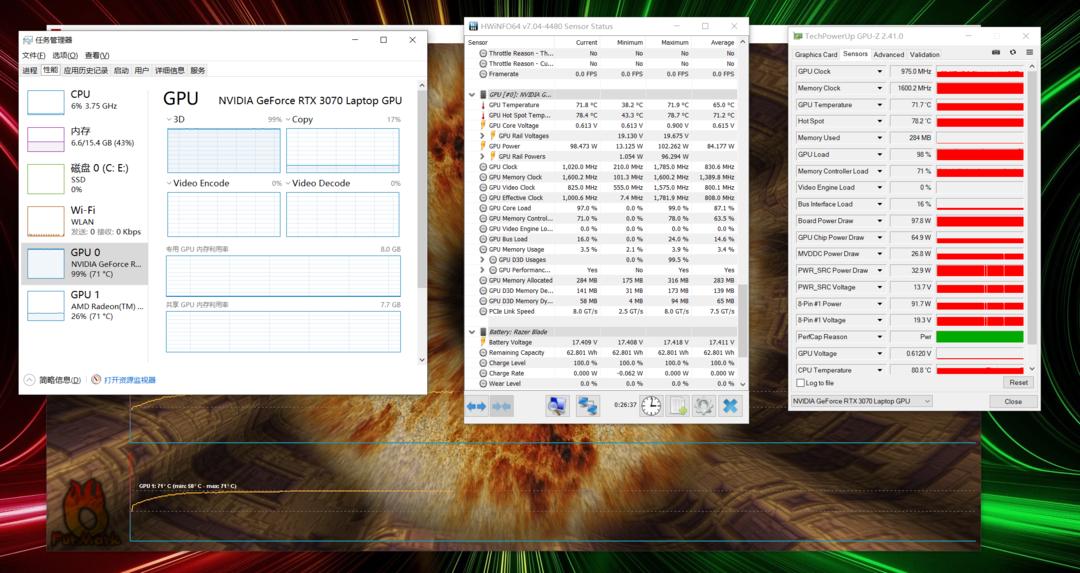
Task: Click HWiNFO log file save icon
Action: pos(678,406)
